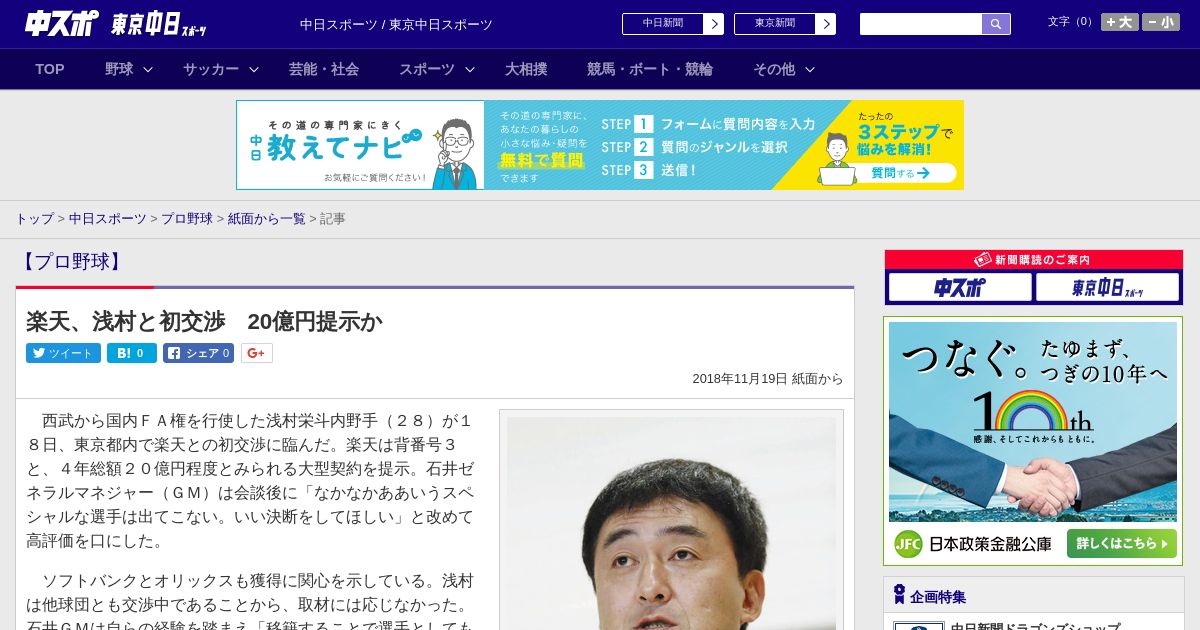Click the 中スポ logo in header
Image resolution: width=1200 pixels, height=630 pixels.
pyautogui.click(x=62, y=23)
